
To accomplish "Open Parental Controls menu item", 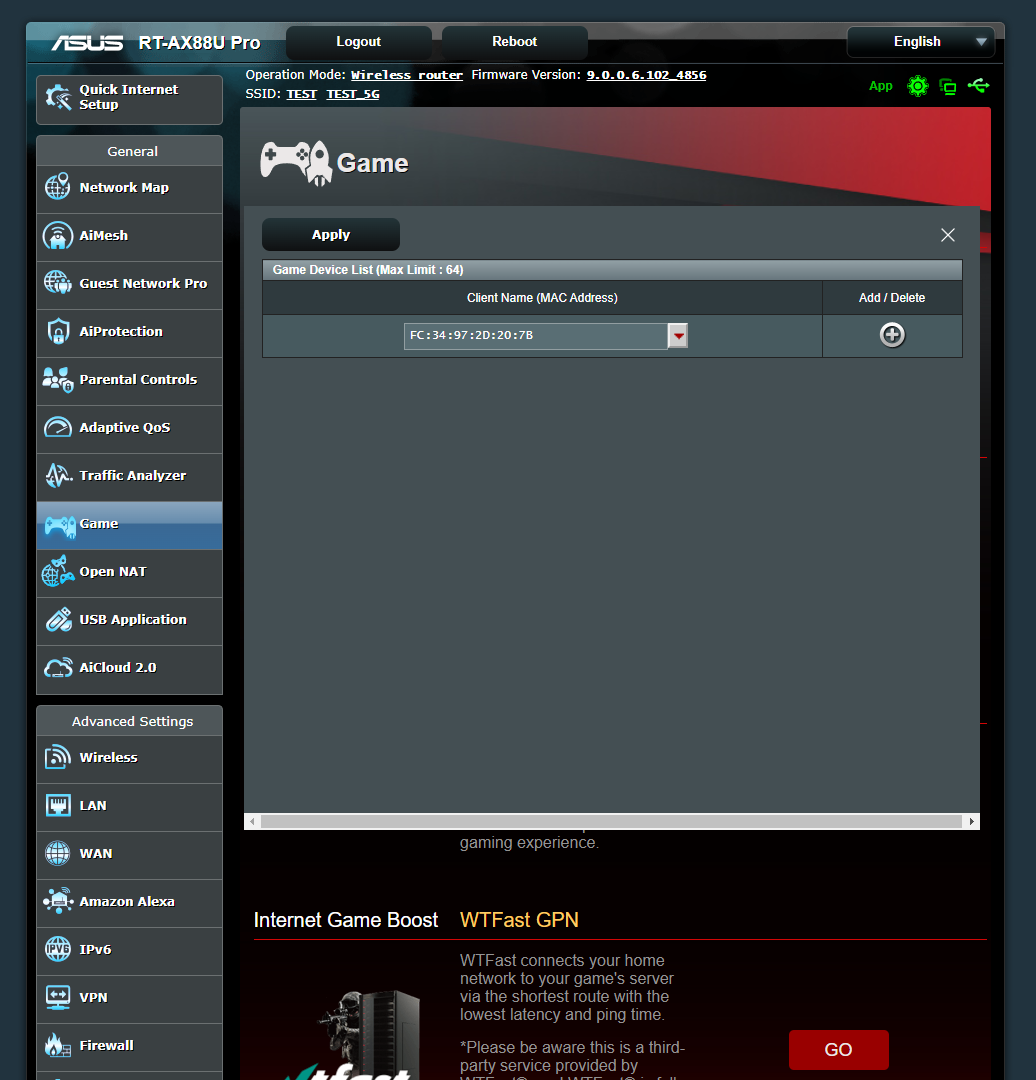I will [130, 380].
